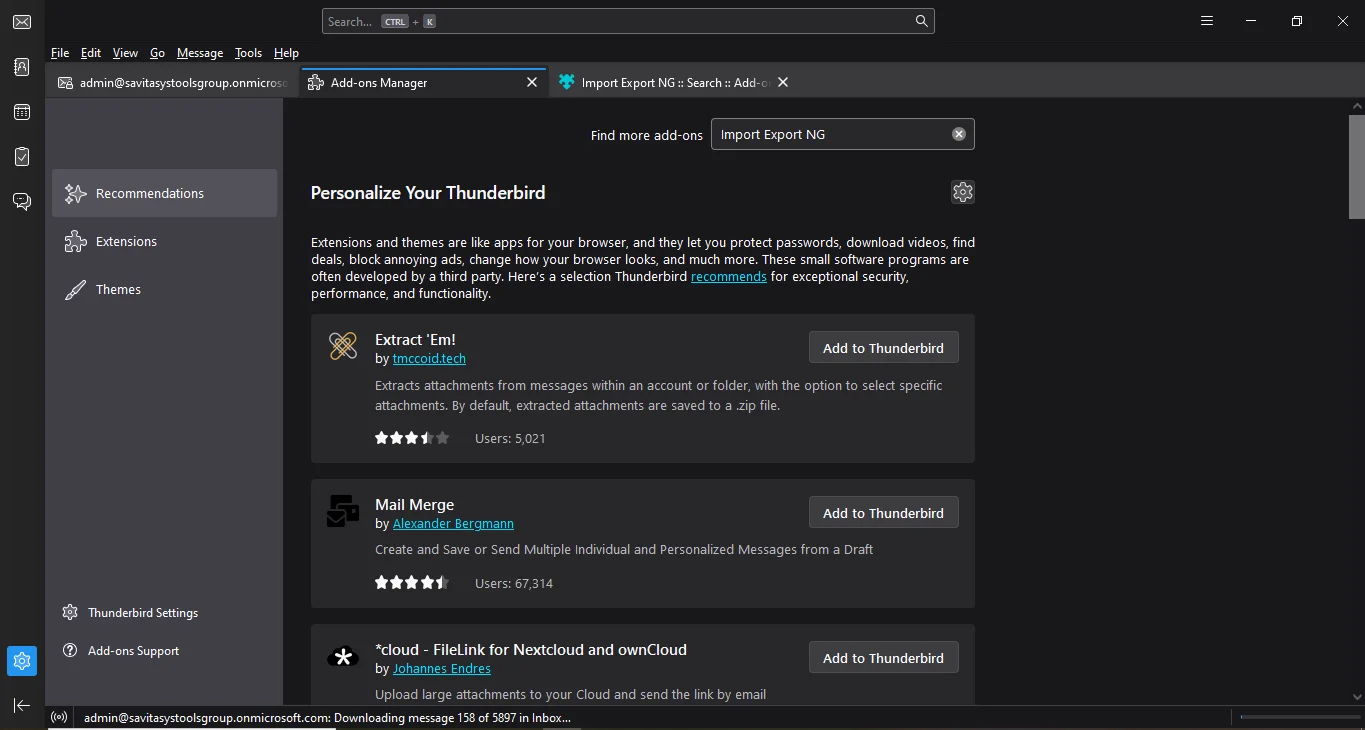Select Recommendations in the sidebar

click(165, 193)
